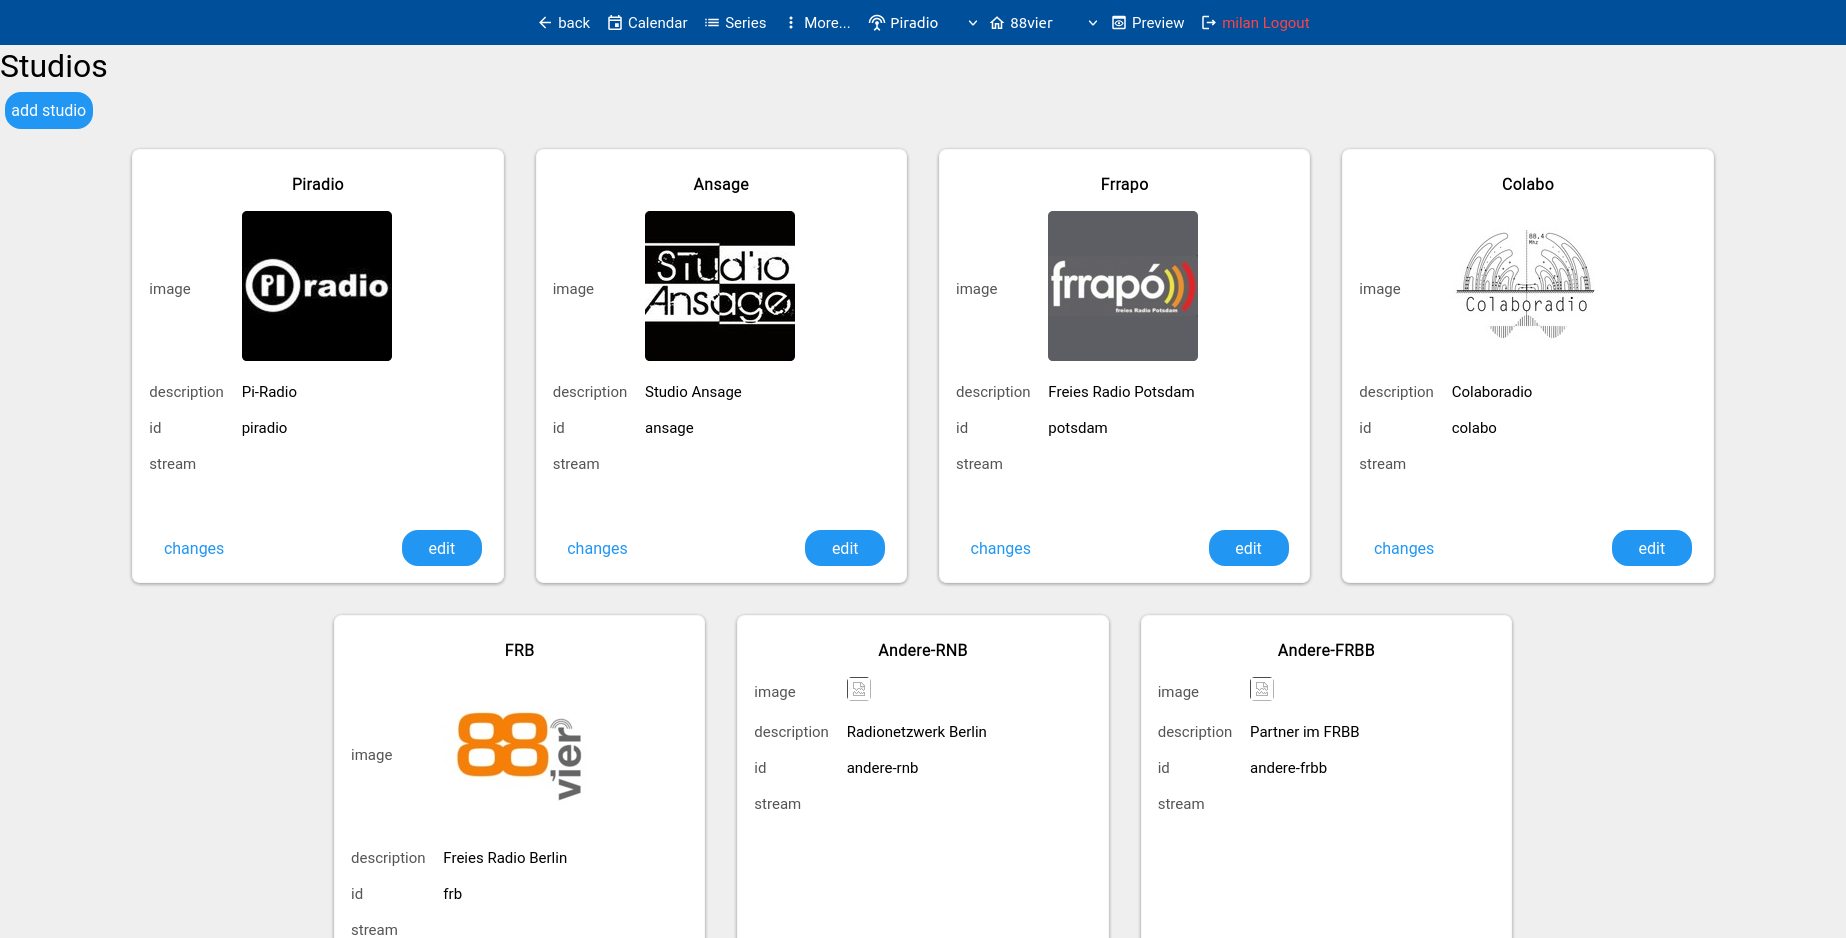This screenshot has width=1846, height=938.
Task: Click the Piradio antenna icon
Action: (x=877, y=23)
